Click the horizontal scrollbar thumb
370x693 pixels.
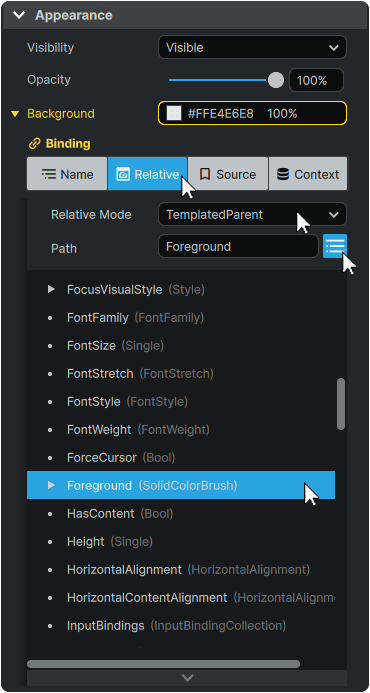[163, 664]
